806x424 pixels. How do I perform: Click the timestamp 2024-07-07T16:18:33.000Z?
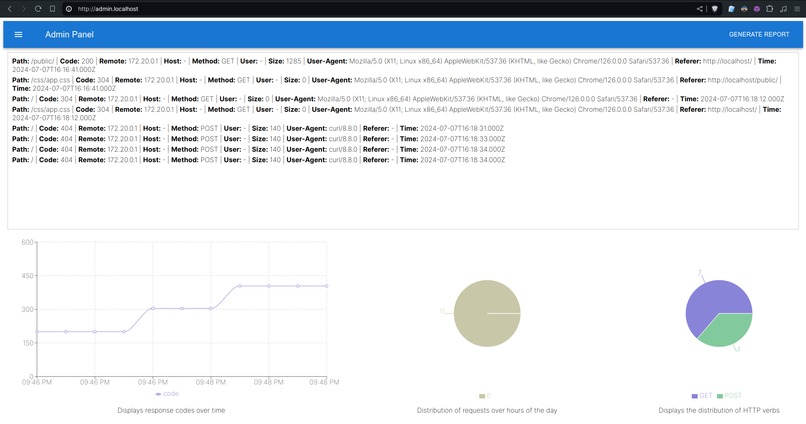click(462, 139)
